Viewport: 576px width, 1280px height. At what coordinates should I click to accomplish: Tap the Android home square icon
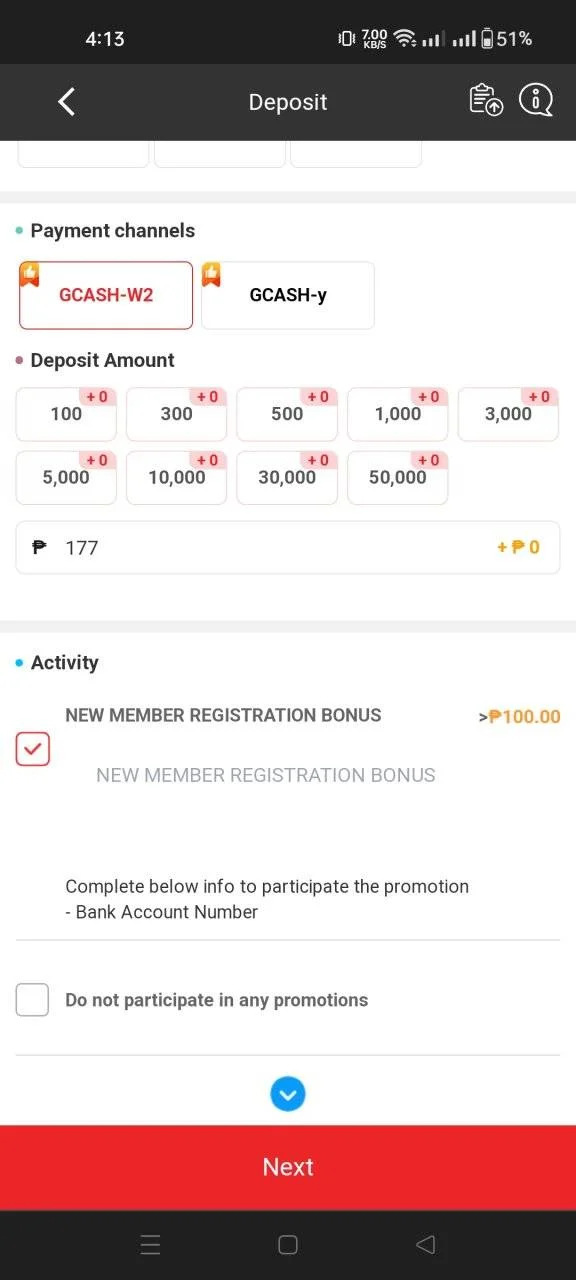(x=288, y=1245)
